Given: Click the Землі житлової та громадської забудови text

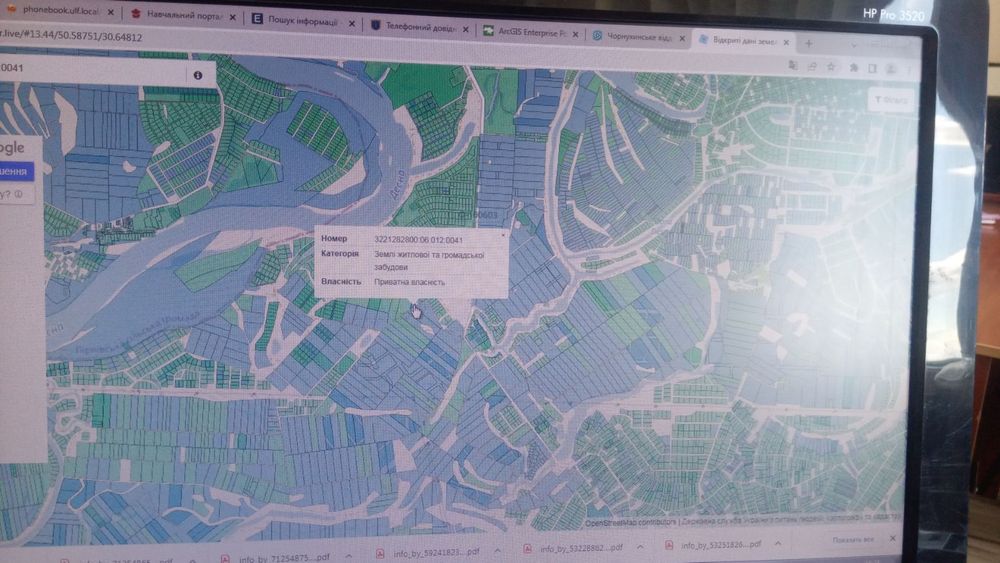Looking at the screenshot, I should pos(429,261).
